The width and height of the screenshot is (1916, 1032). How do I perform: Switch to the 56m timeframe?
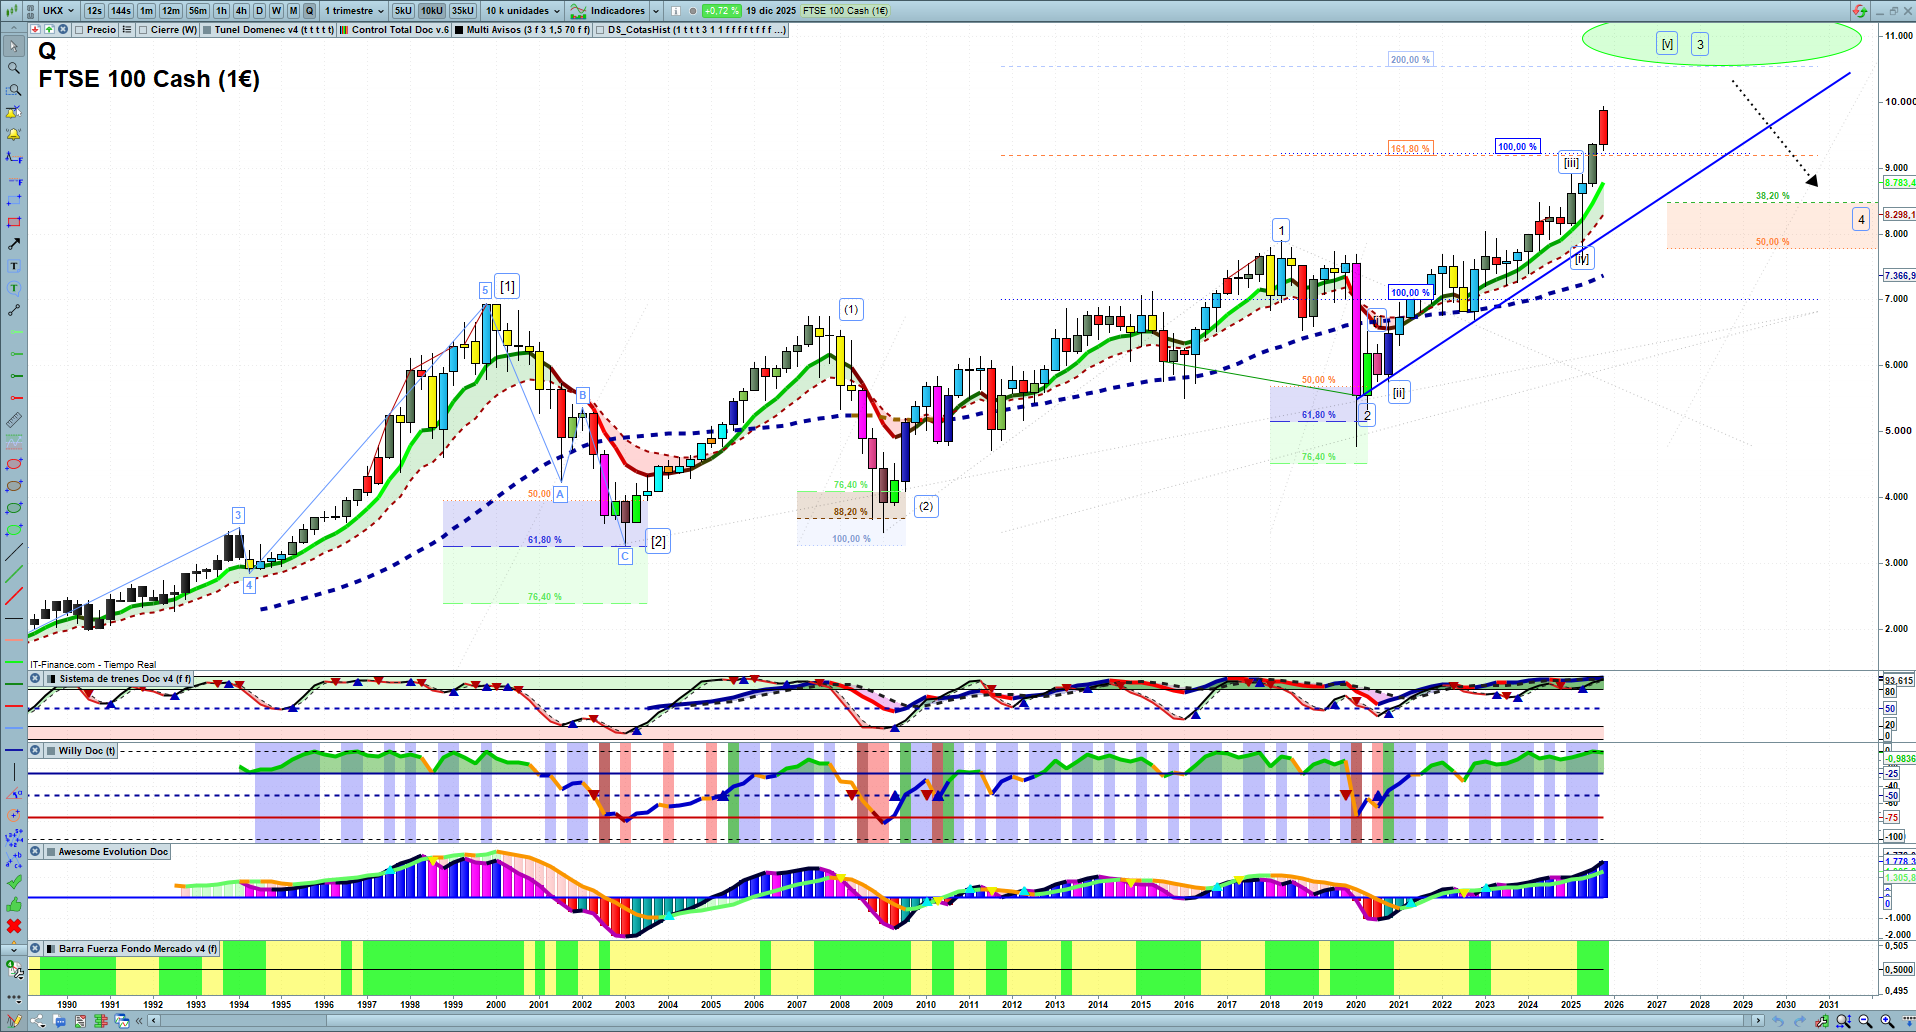point(198,11)
